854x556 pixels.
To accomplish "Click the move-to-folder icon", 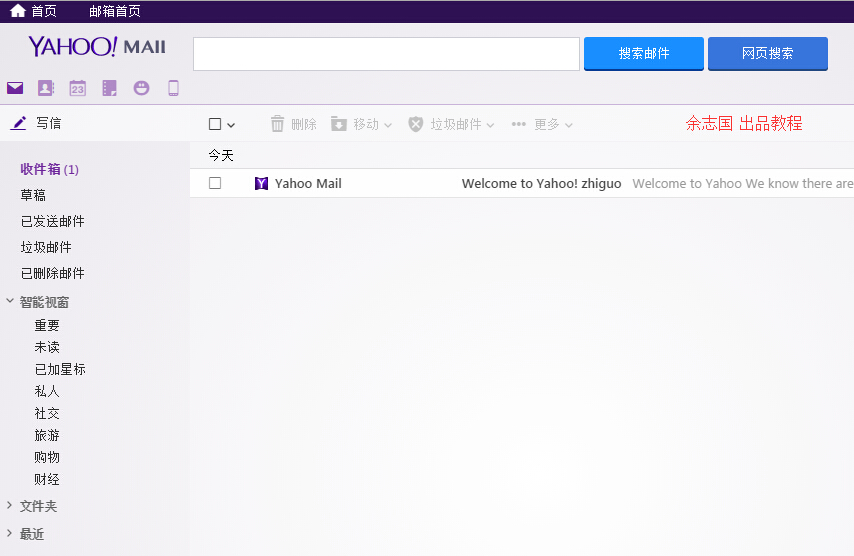I will click(339, 124).
